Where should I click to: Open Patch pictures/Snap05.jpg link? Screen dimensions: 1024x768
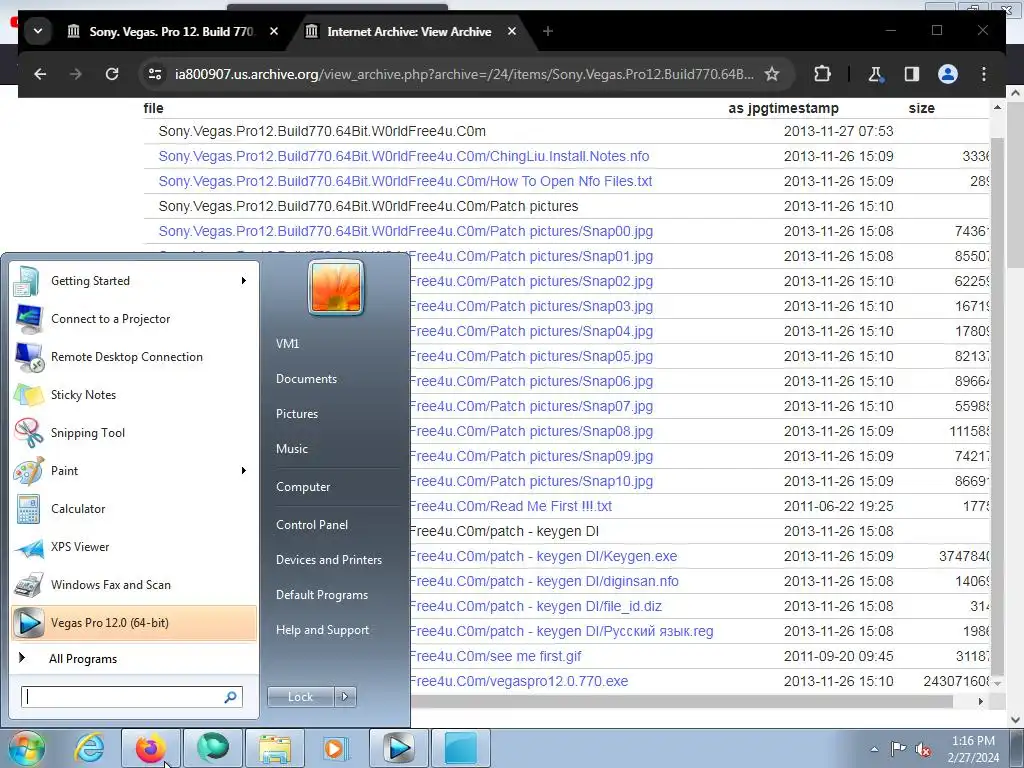(531, 357)
